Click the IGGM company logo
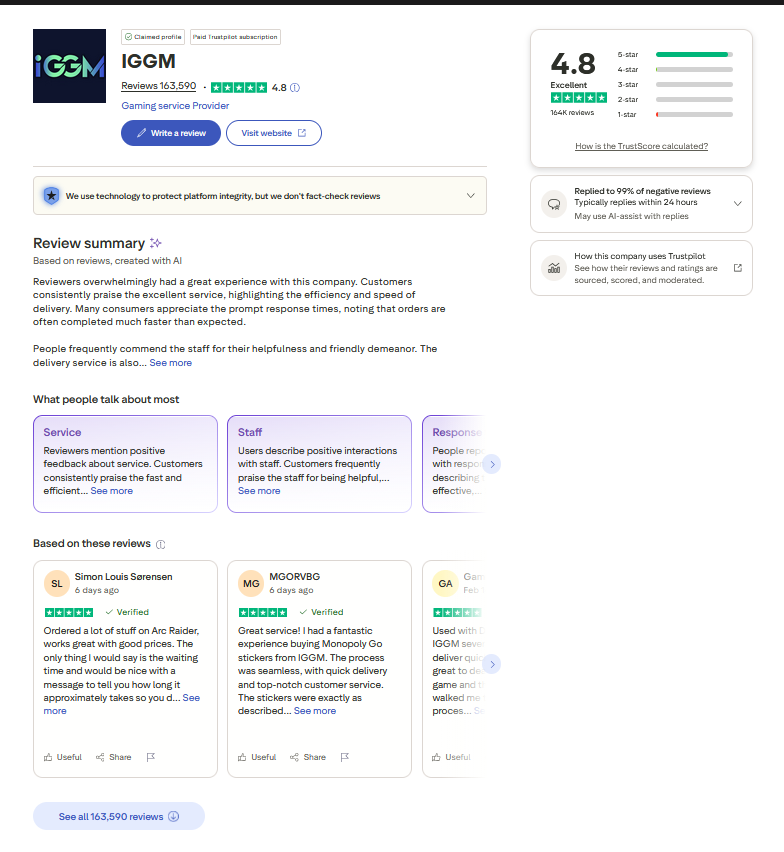The image size is (784, 852). pos(70,66)
